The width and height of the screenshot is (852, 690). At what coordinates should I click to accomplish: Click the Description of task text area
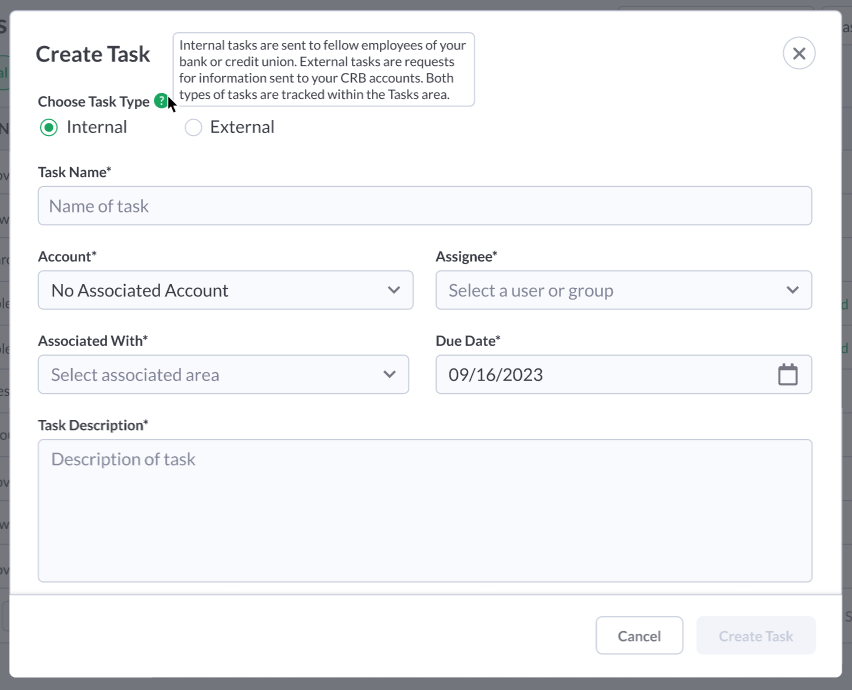click(425, 510)
